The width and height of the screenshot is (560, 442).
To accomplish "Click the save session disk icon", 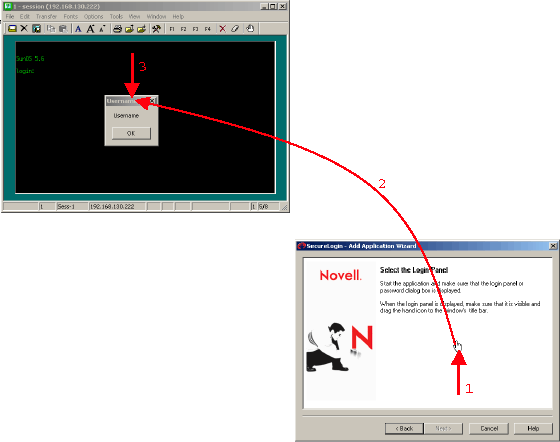I will [36, 29].
